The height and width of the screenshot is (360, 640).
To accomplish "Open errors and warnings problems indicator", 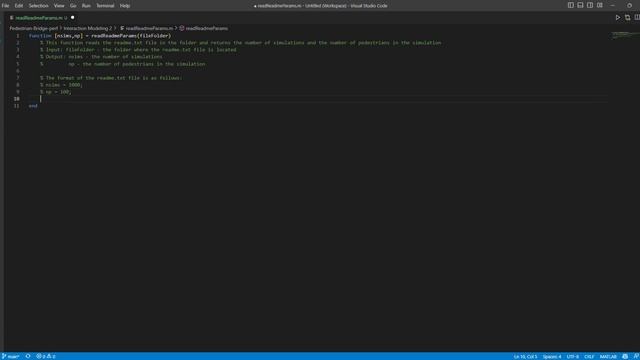I will [46, 356].
